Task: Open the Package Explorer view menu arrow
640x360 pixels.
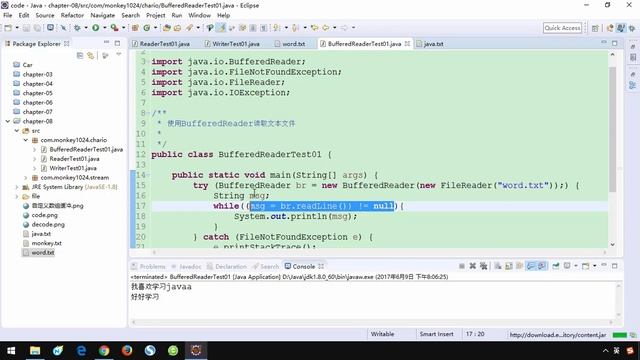Action: [118, 54]
